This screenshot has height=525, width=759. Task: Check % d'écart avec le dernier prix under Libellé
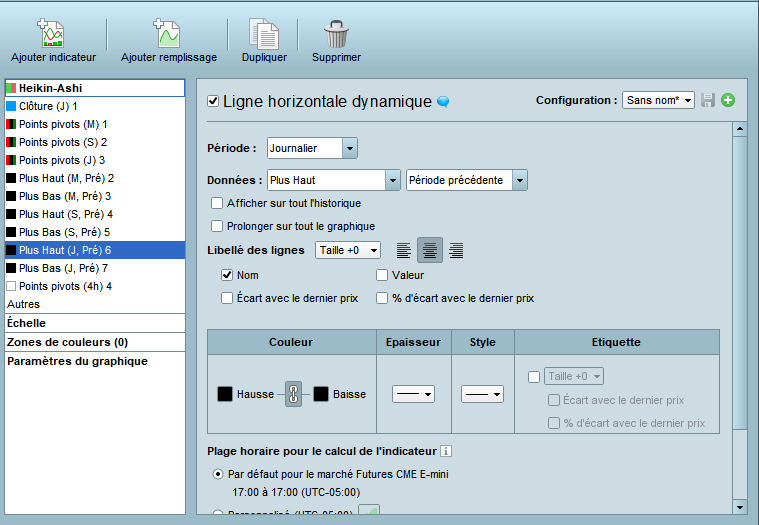coord(382,298)
